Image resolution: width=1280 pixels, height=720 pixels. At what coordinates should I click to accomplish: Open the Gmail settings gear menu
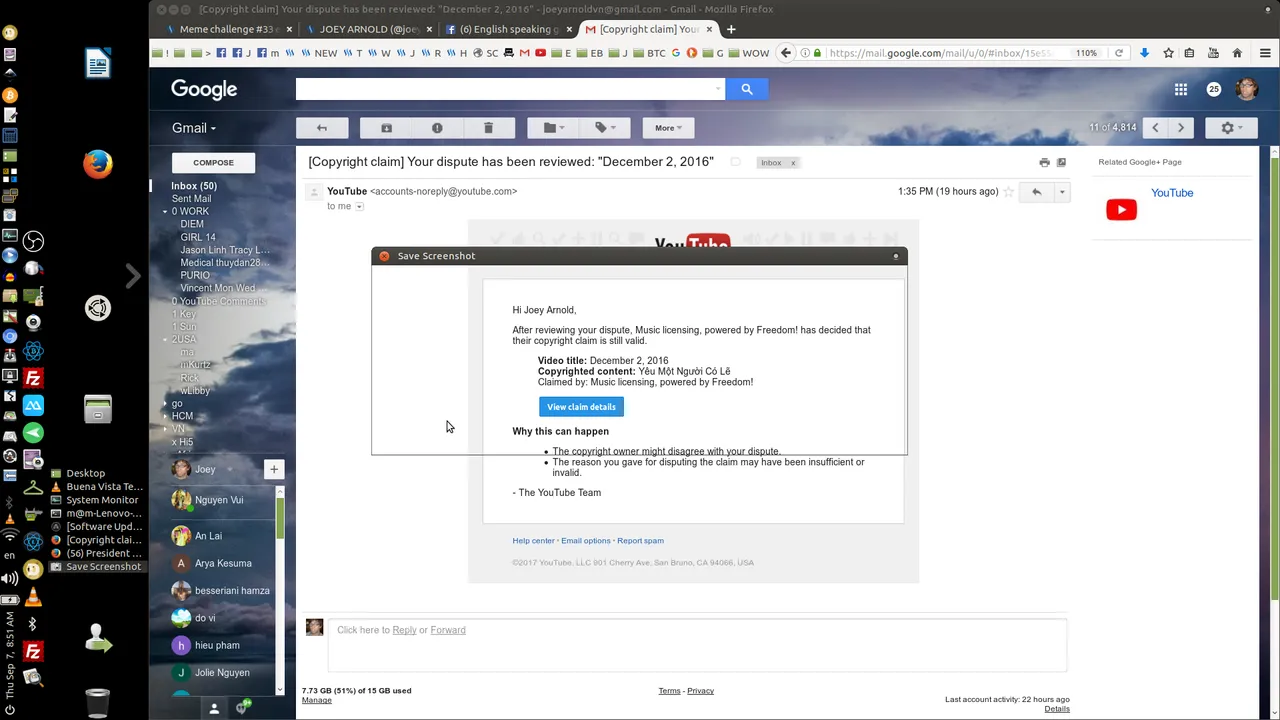1232,128
